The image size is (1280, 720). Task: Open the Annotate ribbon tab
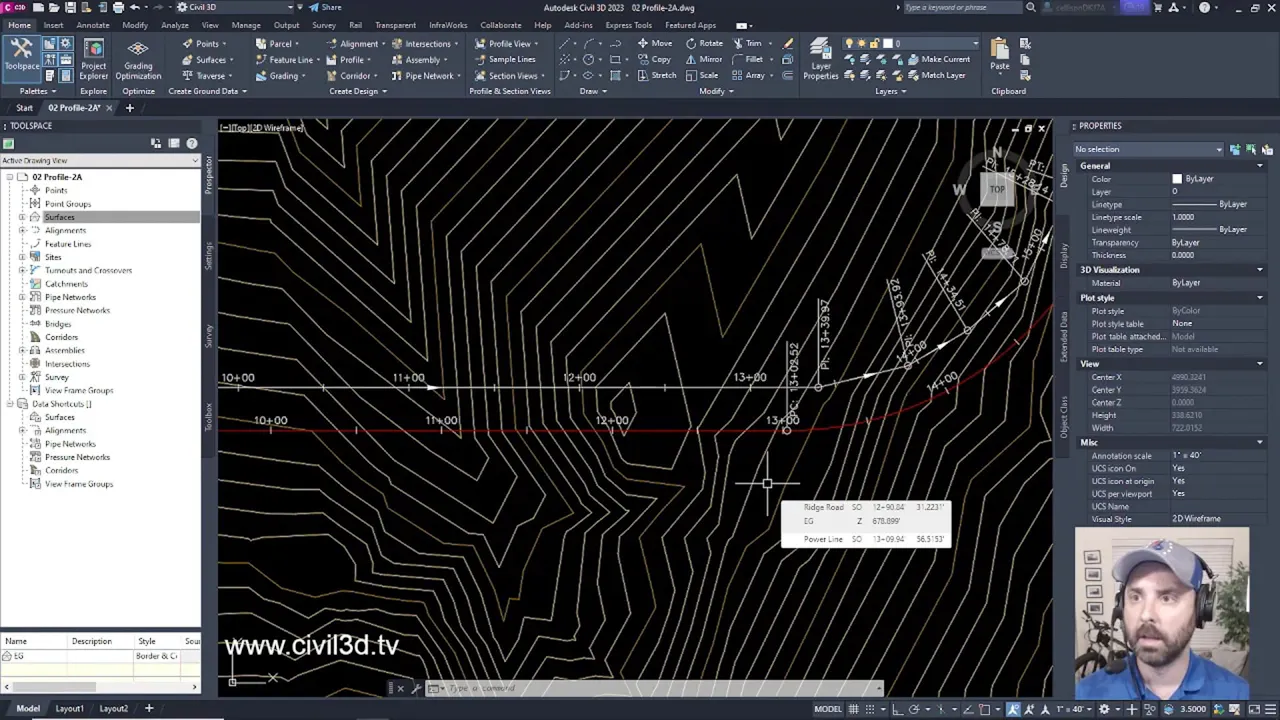[x=93, y=25]
